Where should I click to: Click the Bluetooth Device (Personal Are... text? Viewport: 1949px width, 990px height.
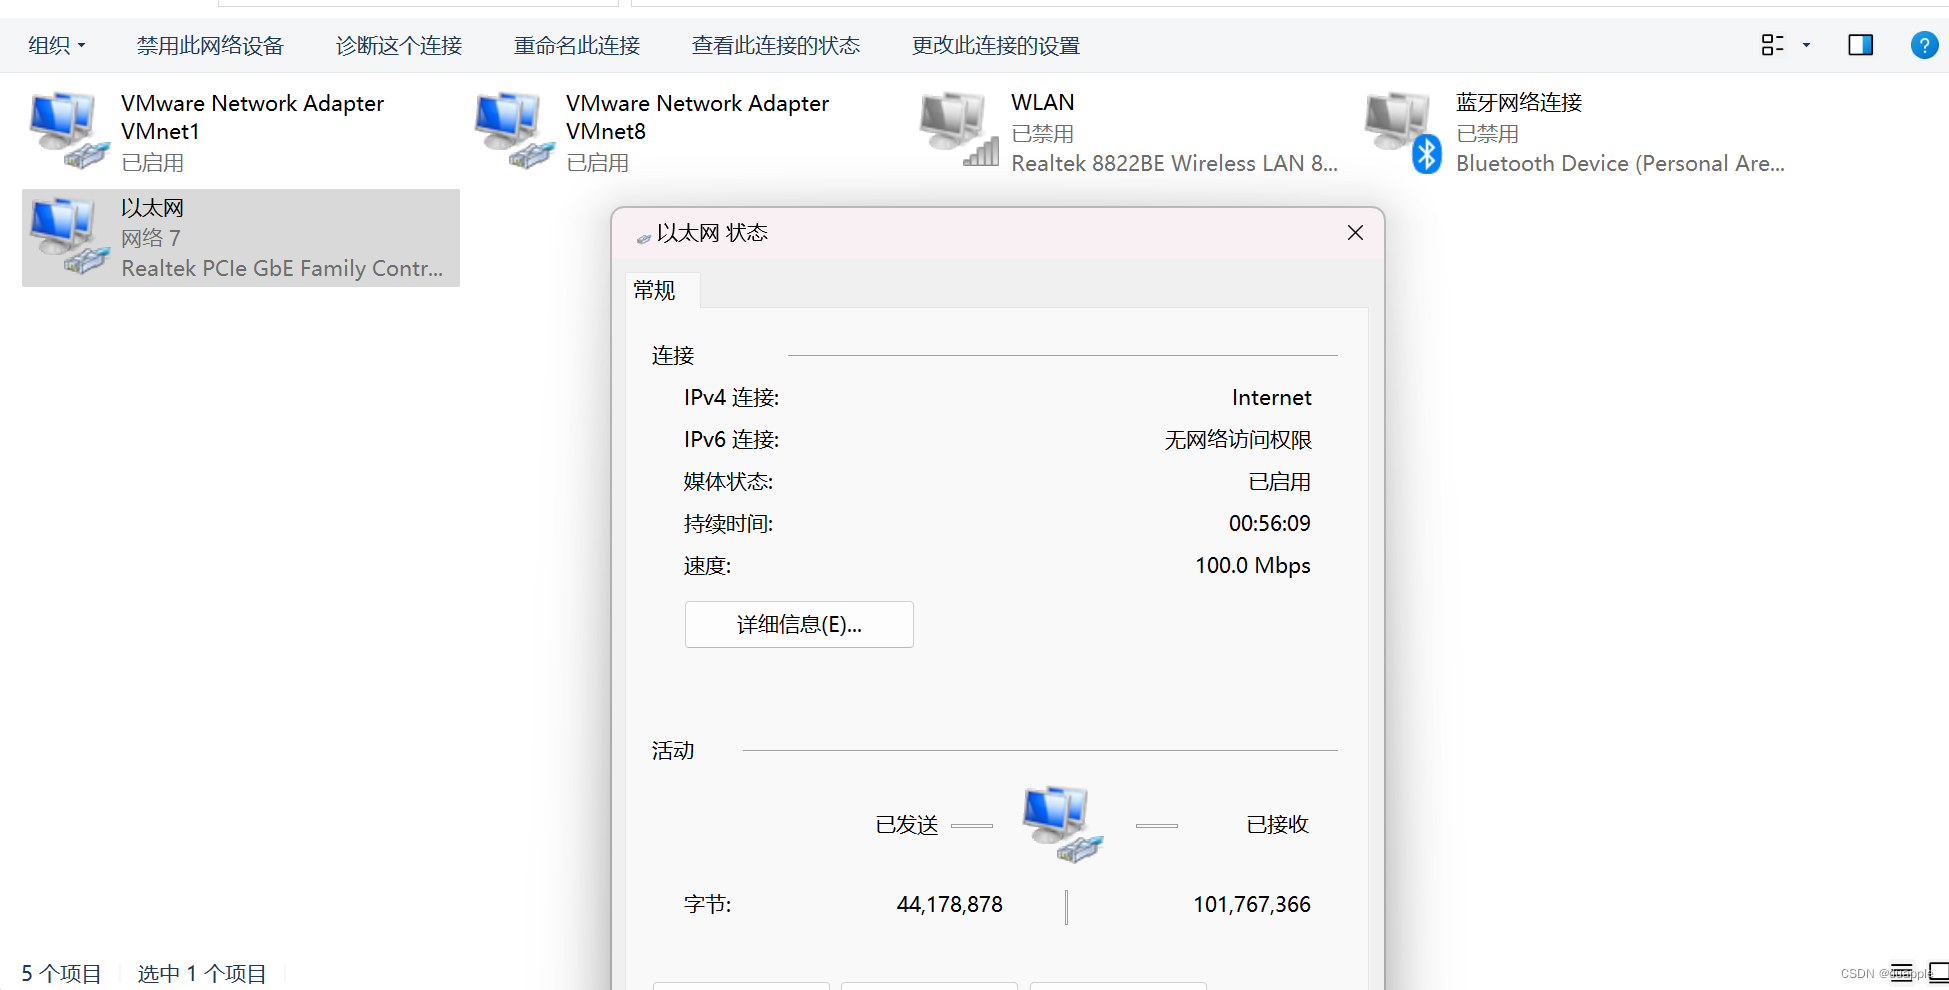pos(1620,163)
